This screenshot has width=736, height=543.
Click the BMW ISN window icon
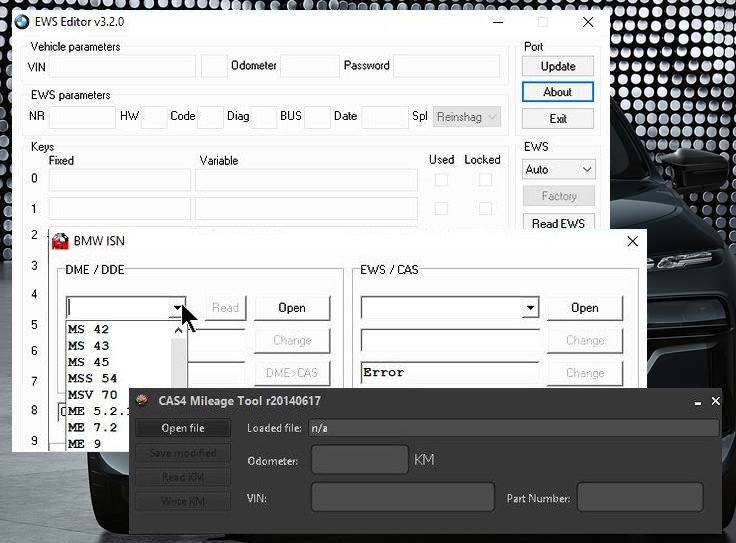point(60,241)
